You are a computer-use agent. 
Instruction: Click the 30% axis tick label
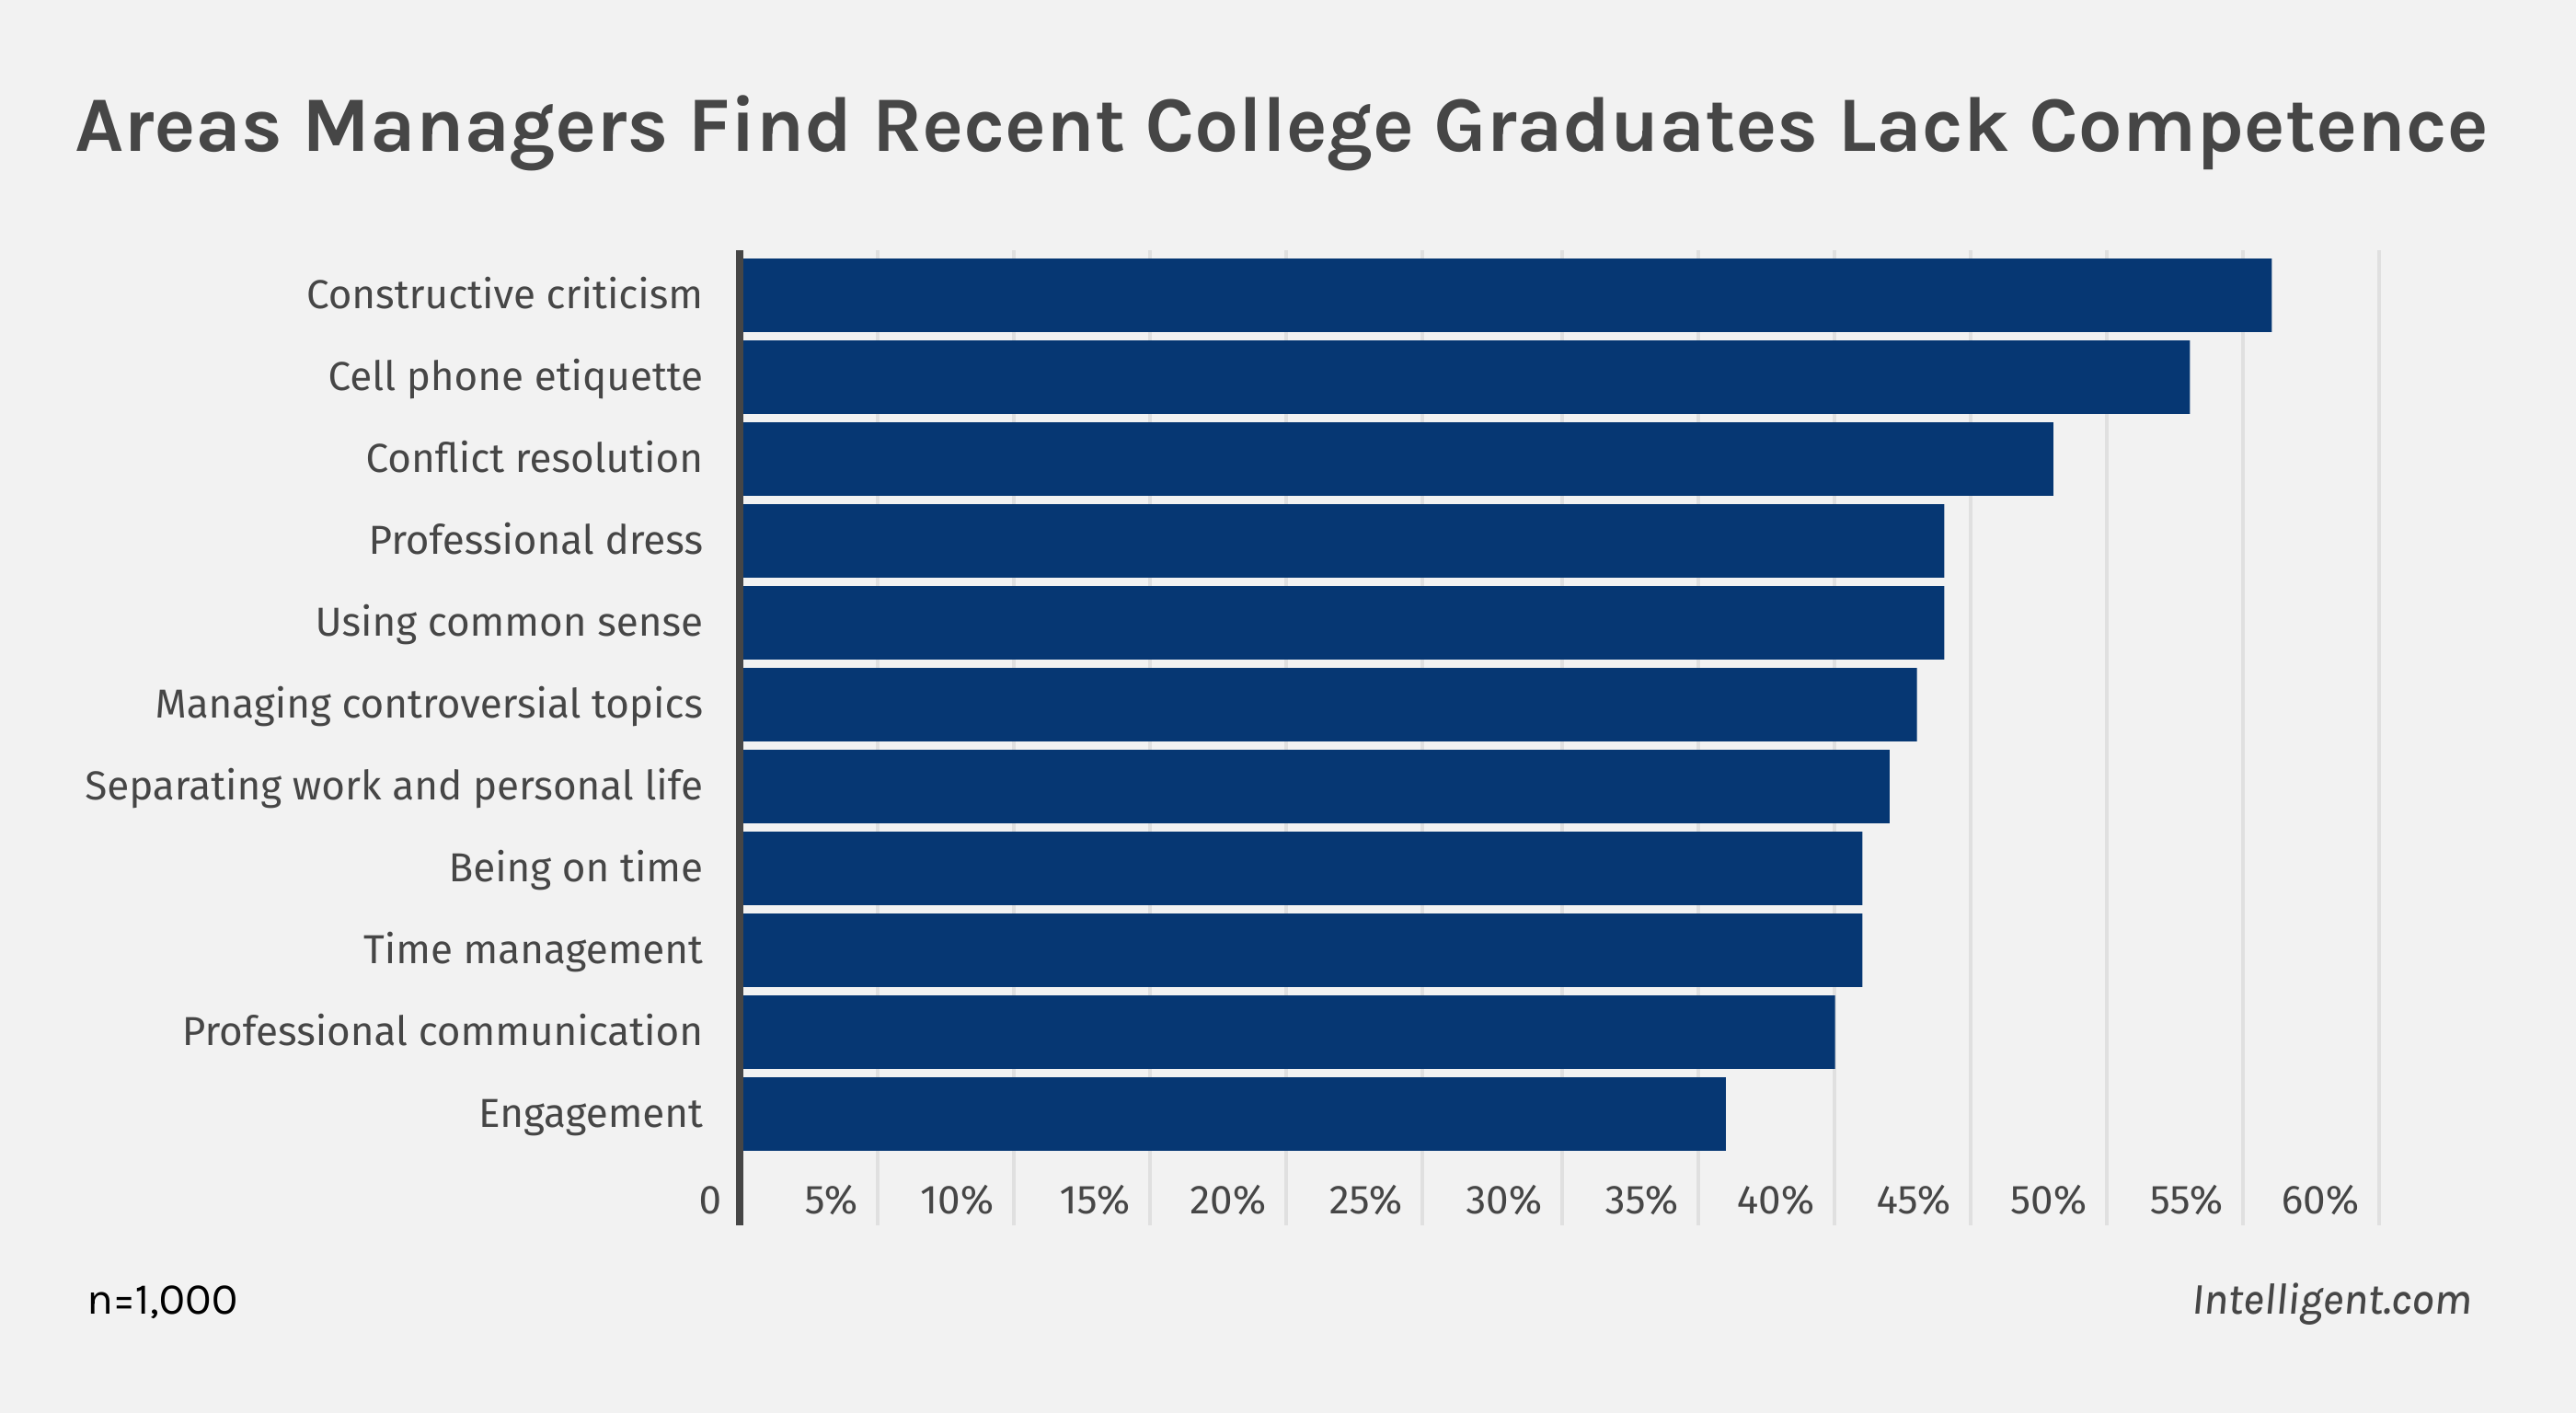point(1502,1200)
